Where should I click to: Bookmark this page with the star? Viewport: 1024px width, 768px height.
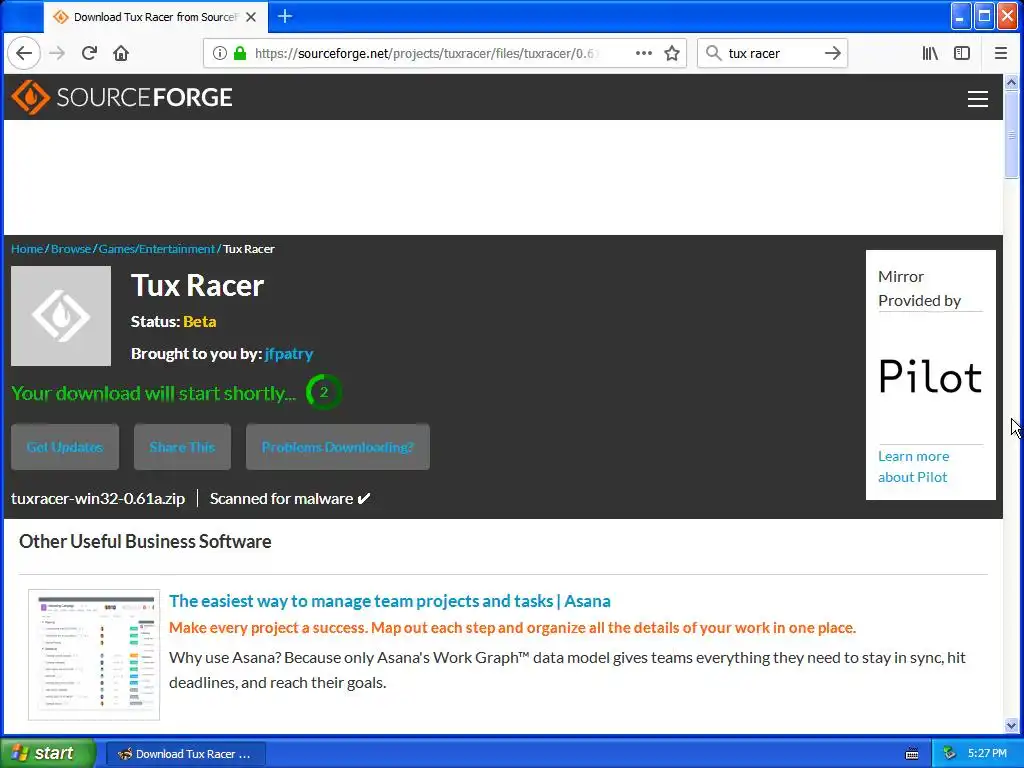[x=672, y=54]
